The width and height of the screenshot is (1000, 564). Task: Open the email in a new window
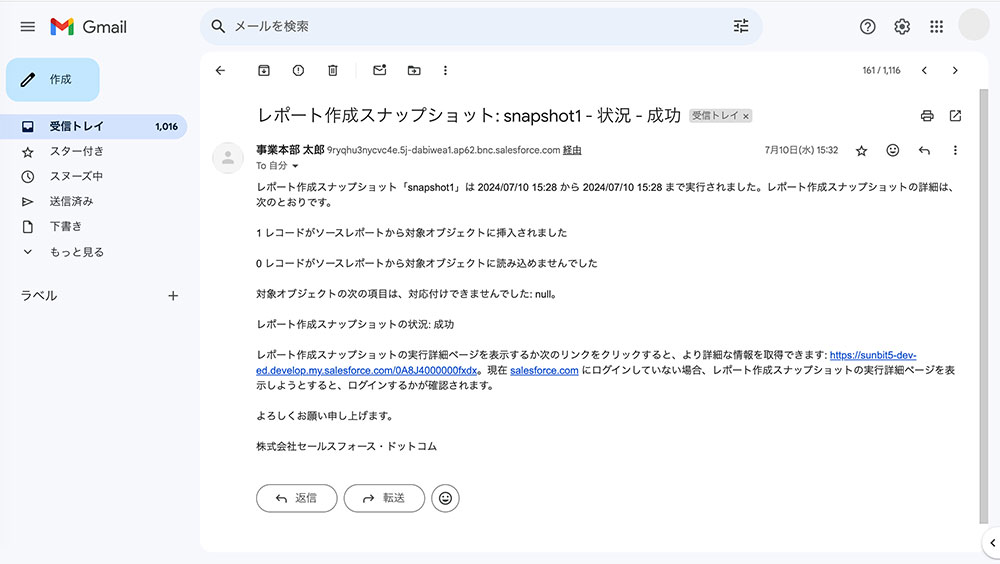[x=955, y=115]
